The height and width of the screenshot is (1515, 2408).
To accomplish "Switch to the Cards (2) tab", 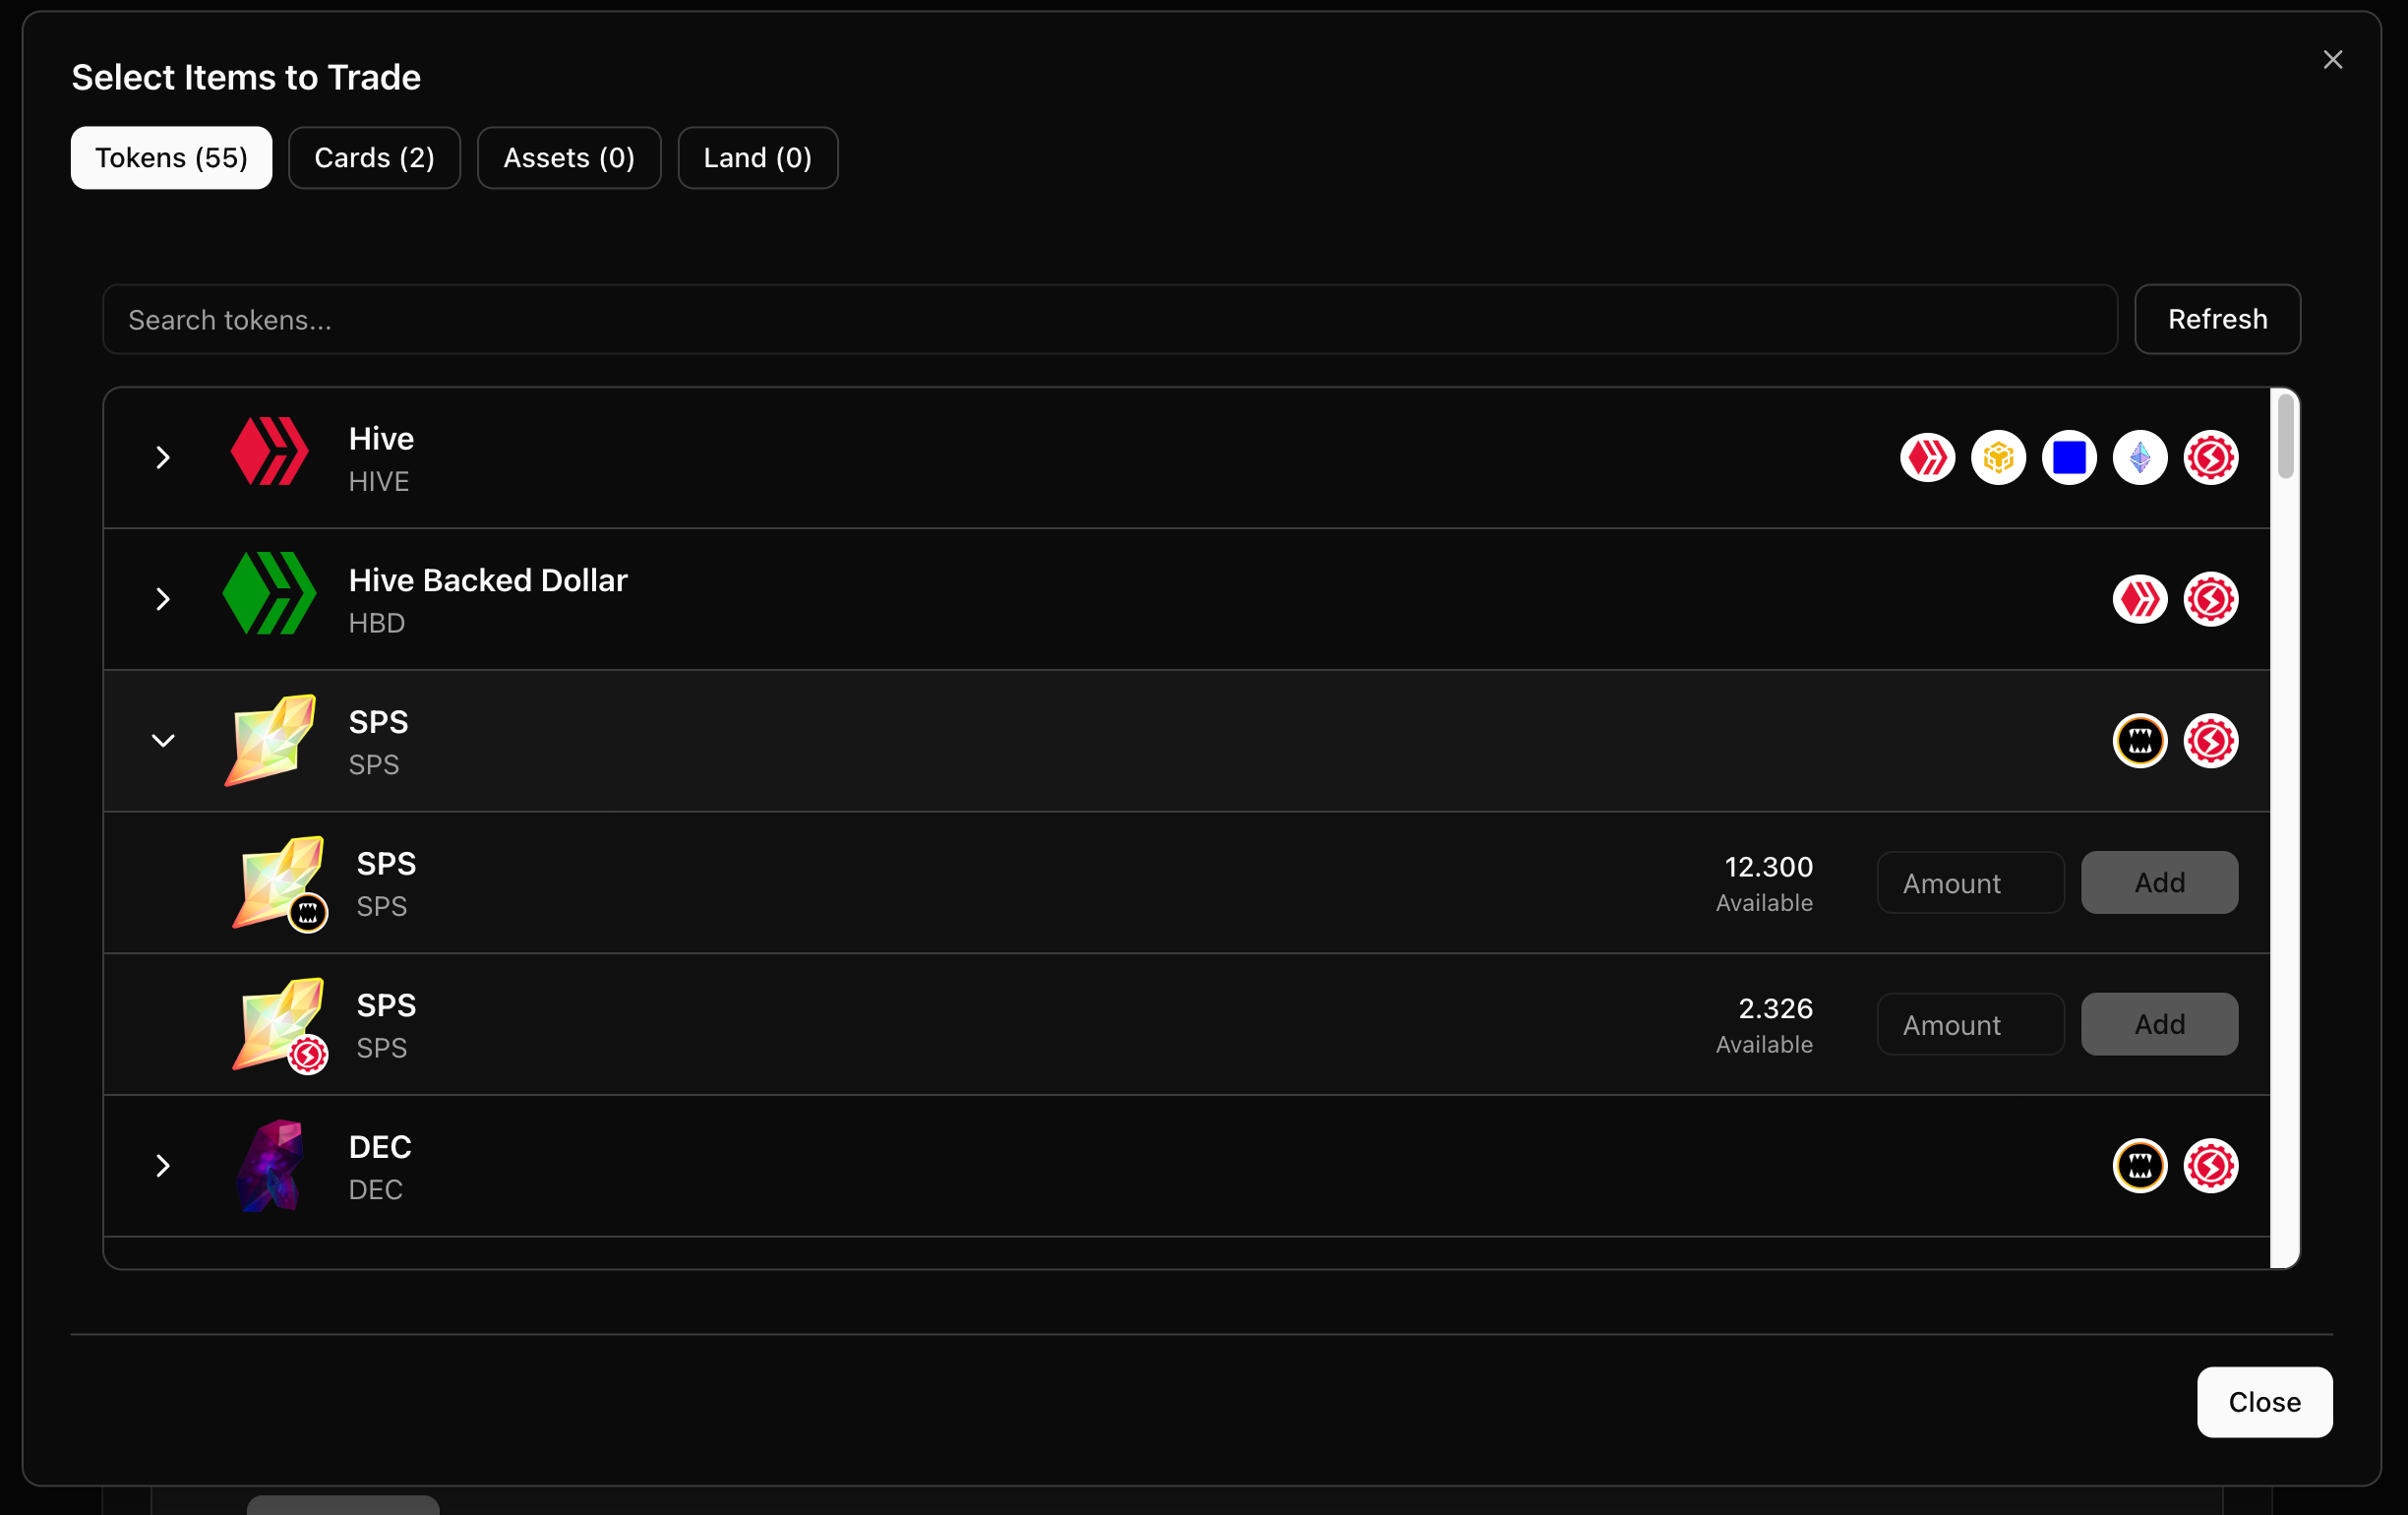I will [374, 158].
